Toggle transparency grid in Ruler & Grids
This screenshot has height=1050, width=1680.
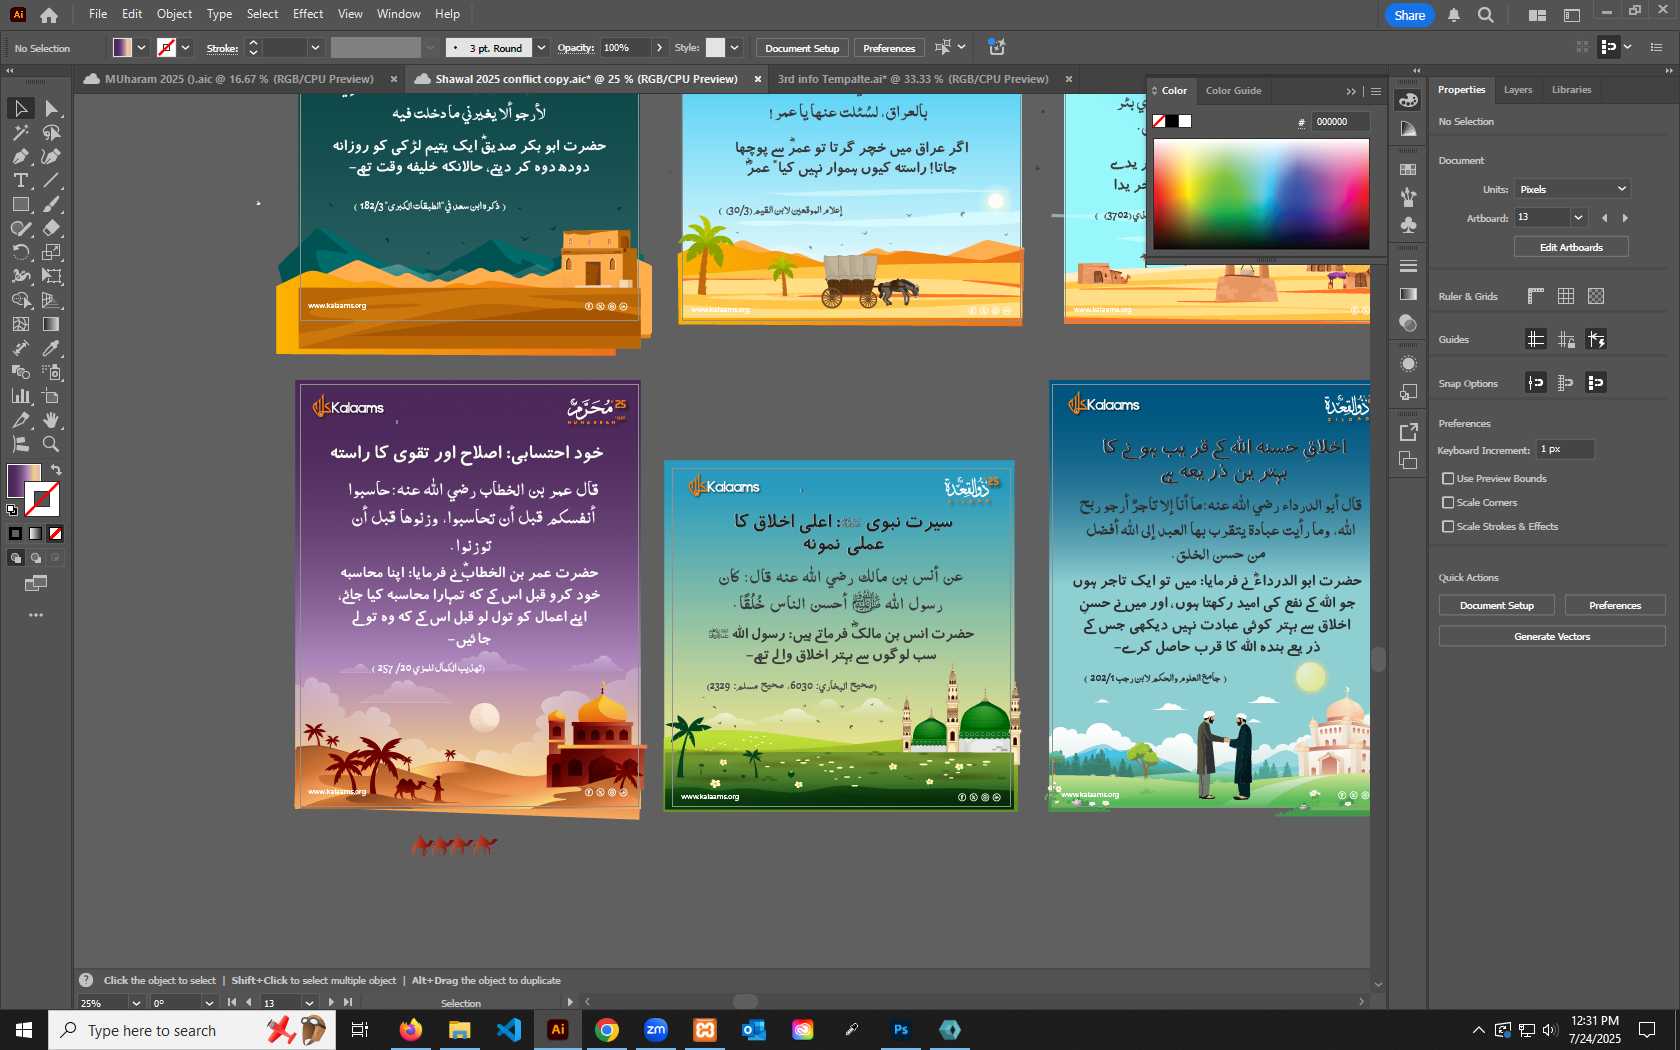coord(1596,296)
